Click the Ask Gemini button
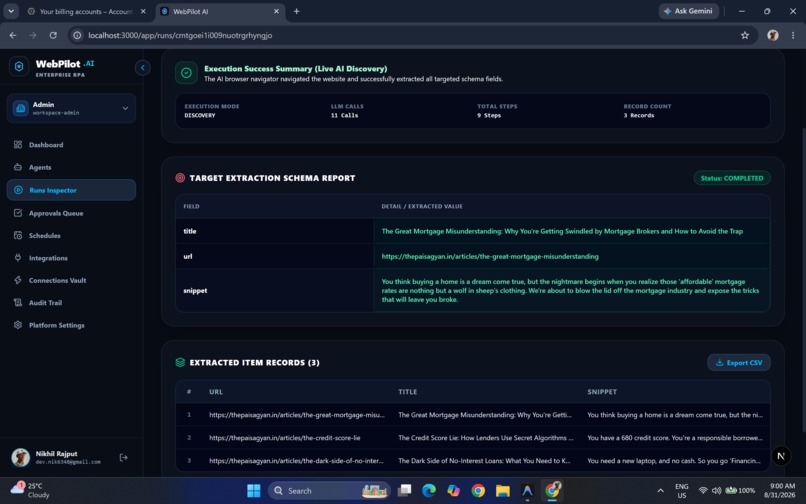 (688, 11)
